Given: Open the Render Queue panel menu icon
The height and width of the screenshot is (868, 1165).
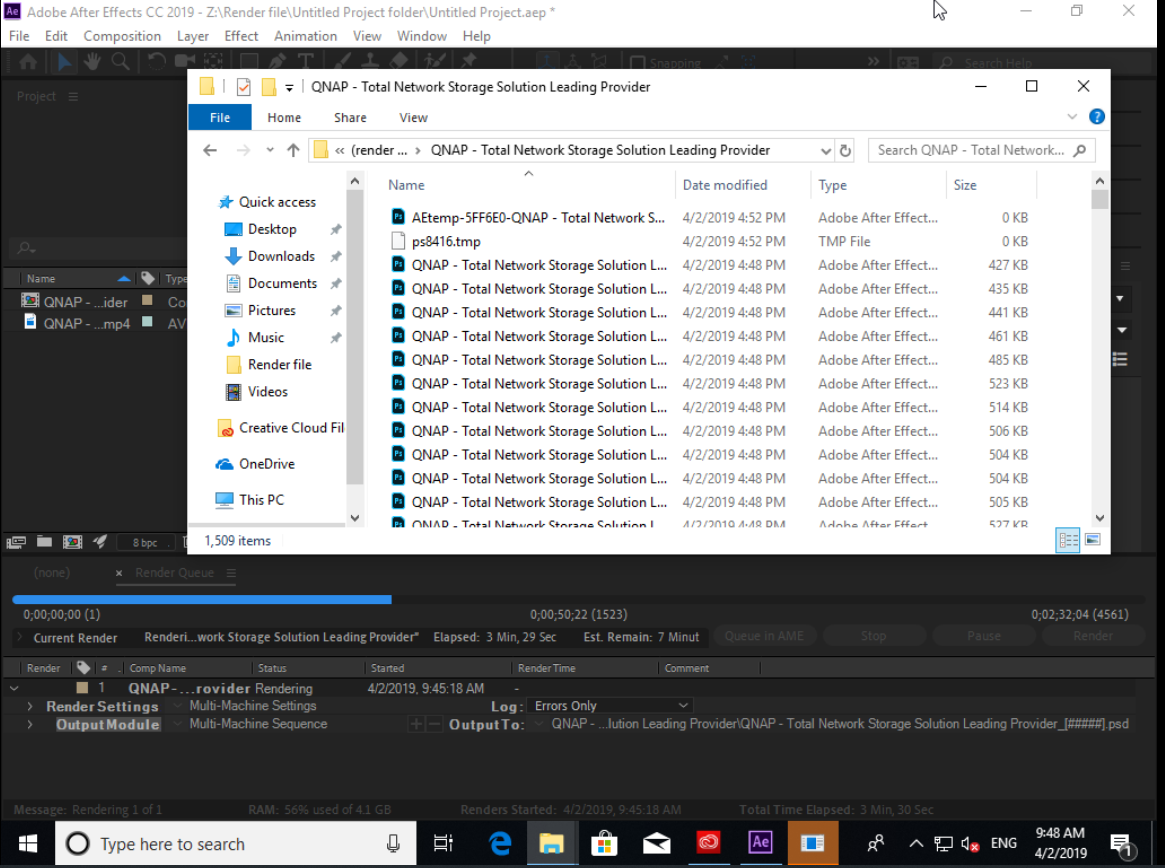Looking at the screenshot, I should [231, 573].
